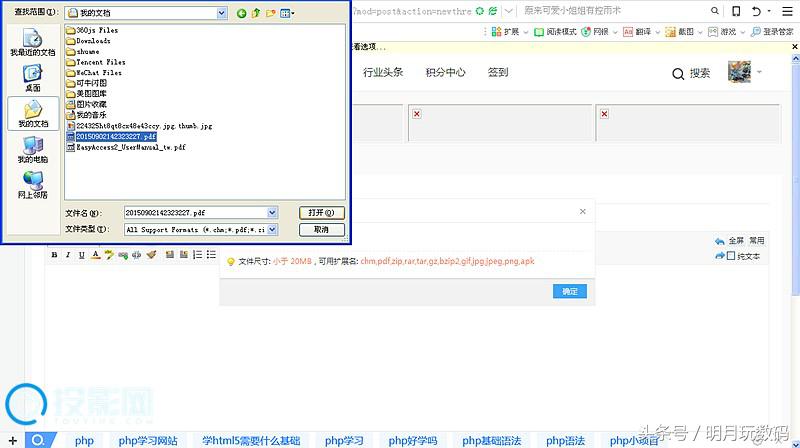800x448 pixels.
Task: Select 我的文档 in the places bar
Action: point(33,114)
